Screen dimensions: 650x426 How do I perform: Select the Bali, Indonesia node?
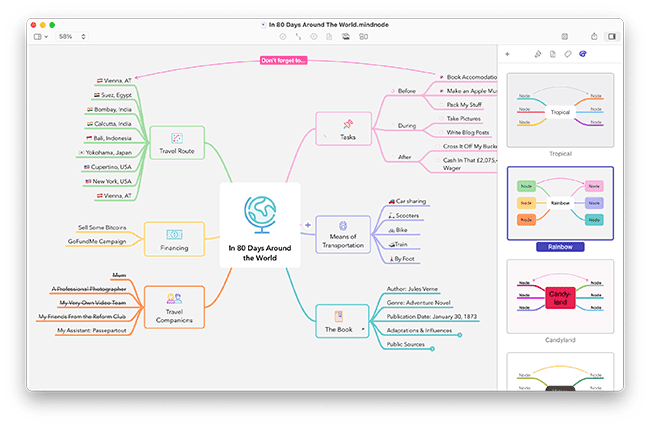click(x=109, y=138)
